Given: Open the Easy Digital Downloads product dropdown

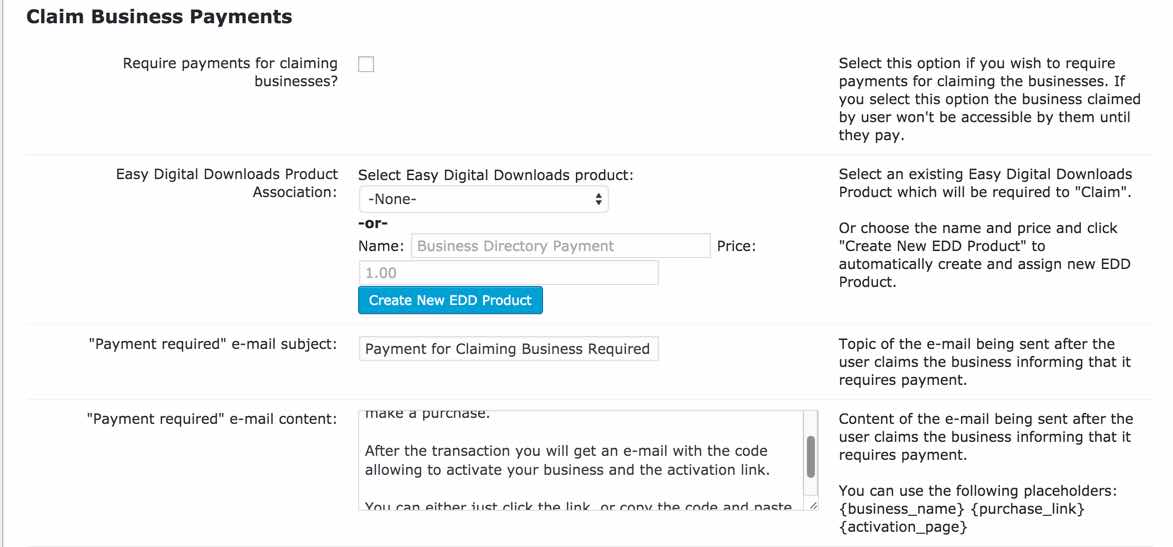Looking at the screenshot, I should coord(483,199).
